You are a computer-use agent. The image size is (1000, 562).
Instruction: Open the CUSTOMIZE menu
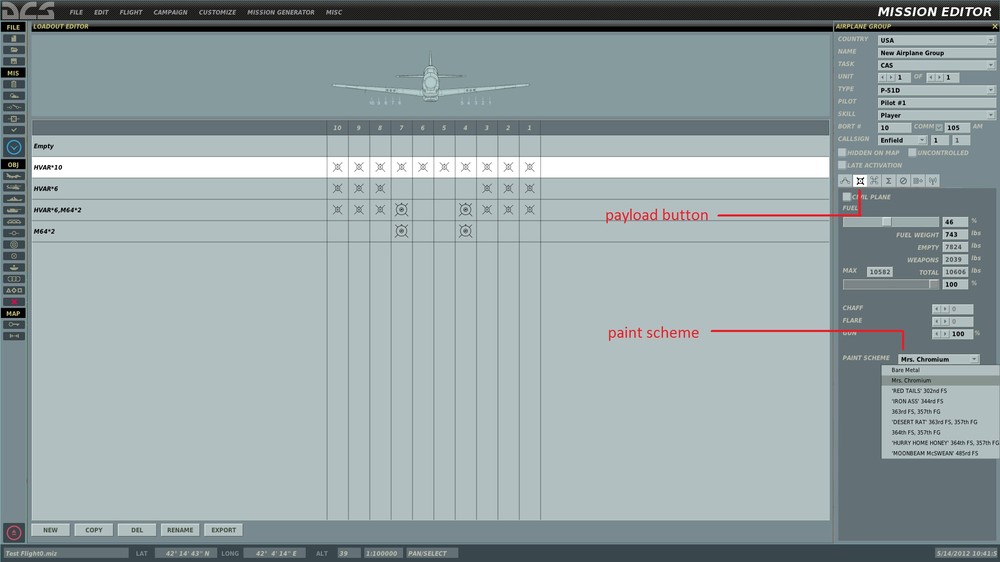(x=217, y=12)
